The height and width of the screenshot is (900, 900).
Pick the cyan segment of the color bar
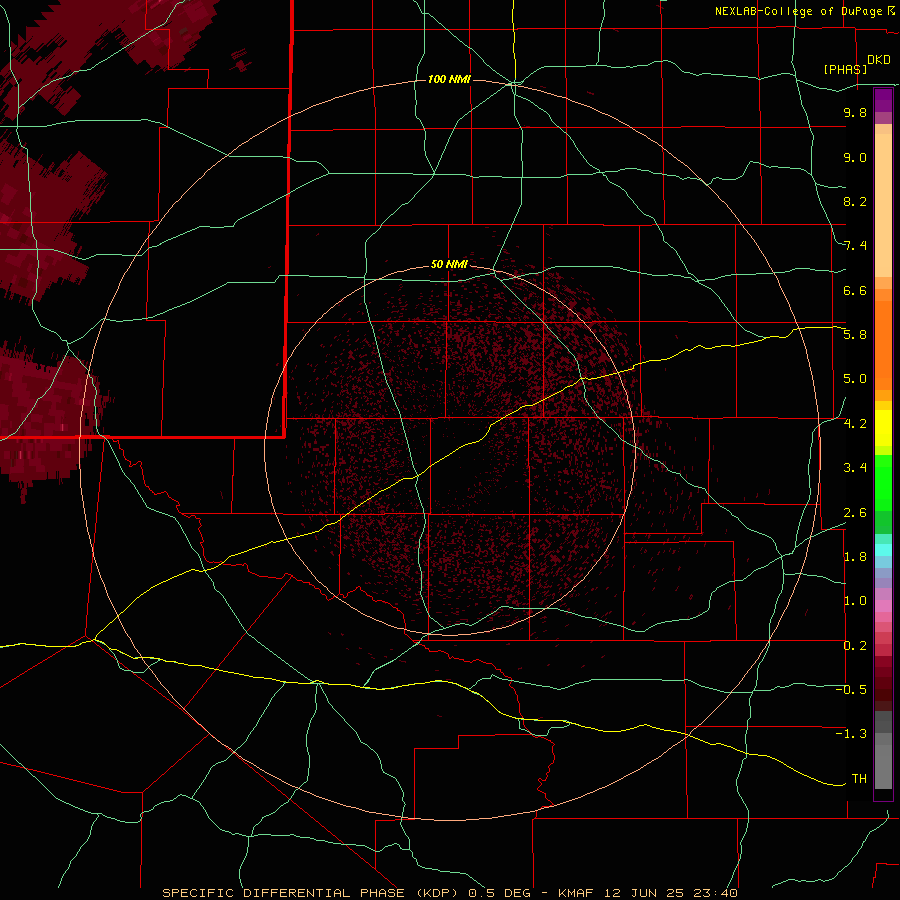[883, 549]
